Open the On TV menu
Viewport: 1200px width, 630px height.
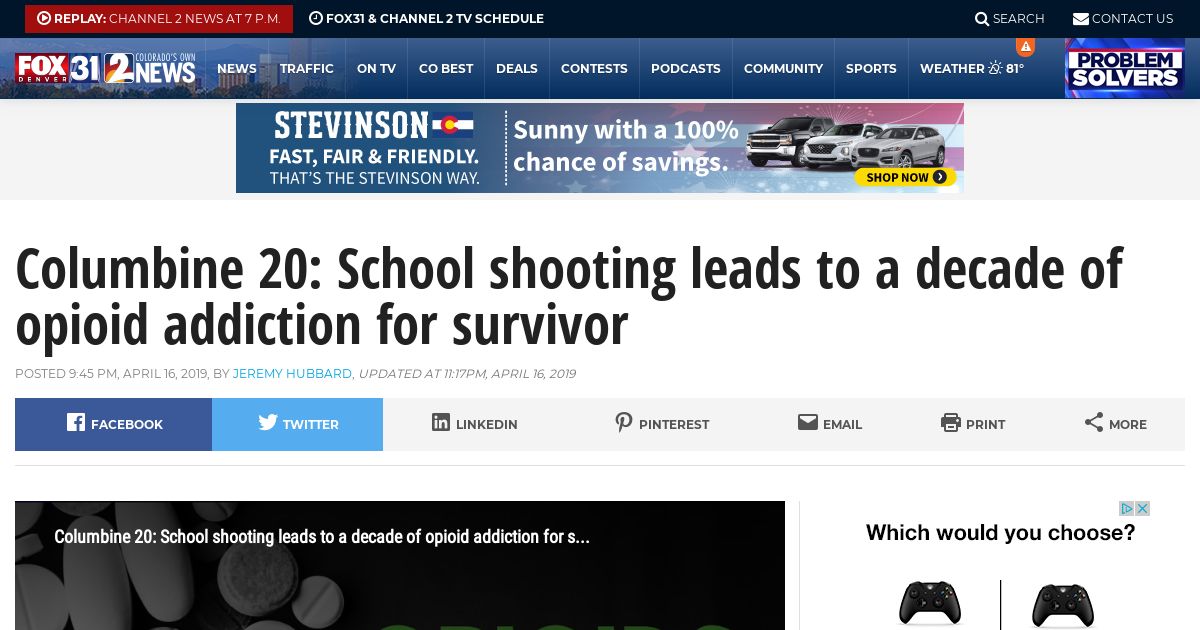coord(376,69)
